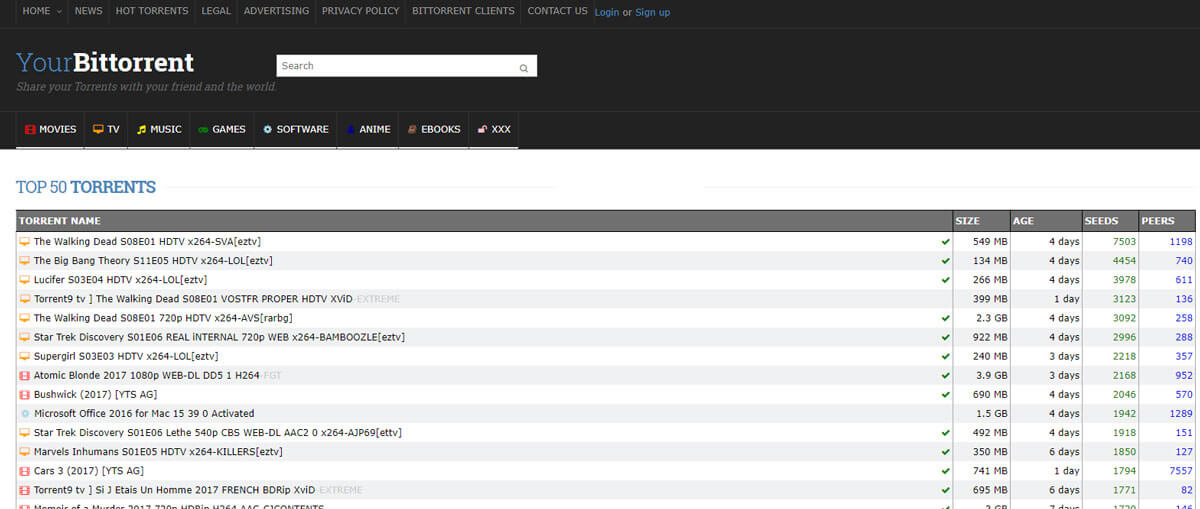The height and width of the screenshot is (509, 1200).
Task: Open The Walking Dead S08E01 HDTV x264-SVA torrent
Action: (x=147, y=242)
